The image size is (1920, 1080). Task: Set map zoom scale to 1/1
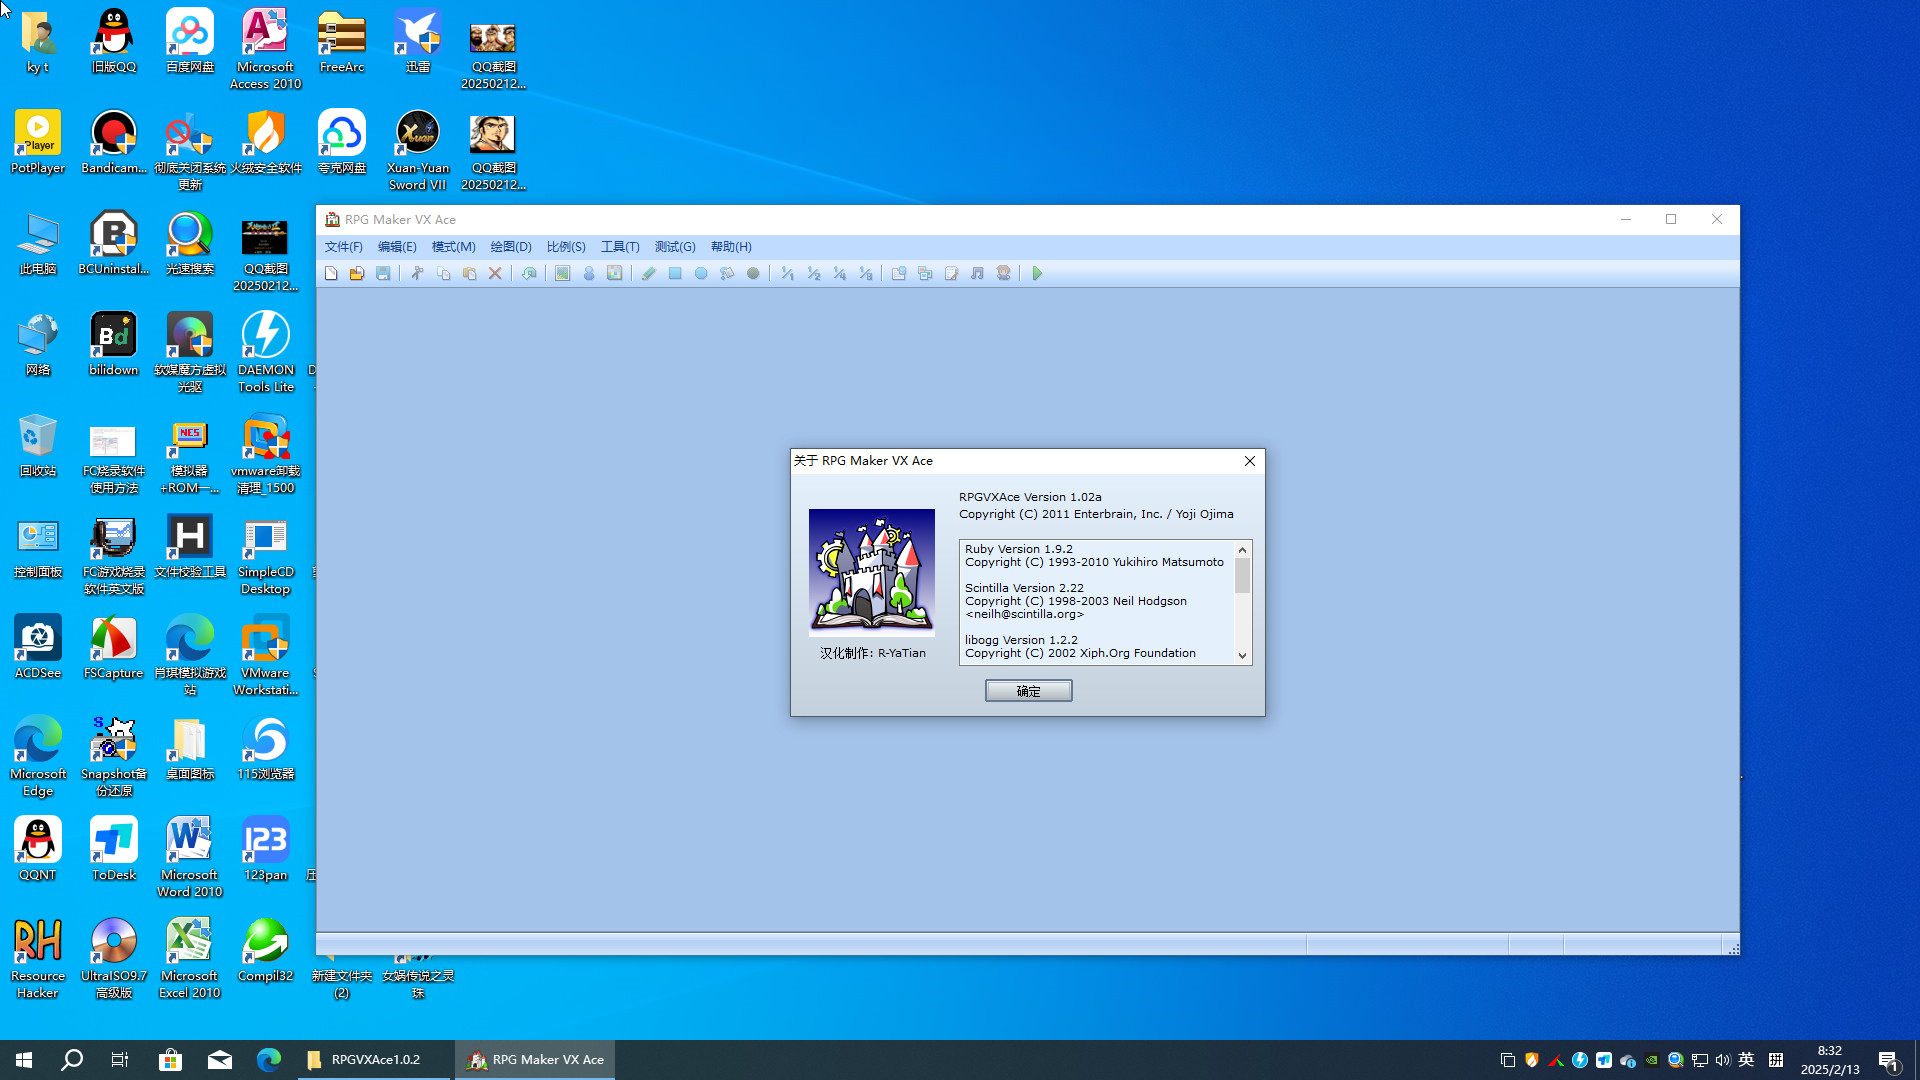click(x=787, y=273)
